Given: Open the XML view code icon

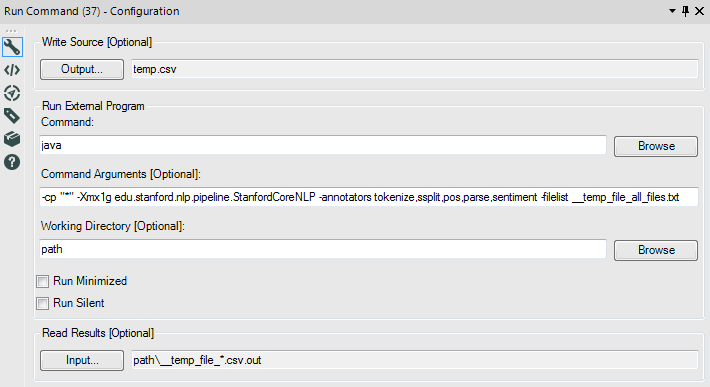Looking at the screenshot, I should coord(12,70).
